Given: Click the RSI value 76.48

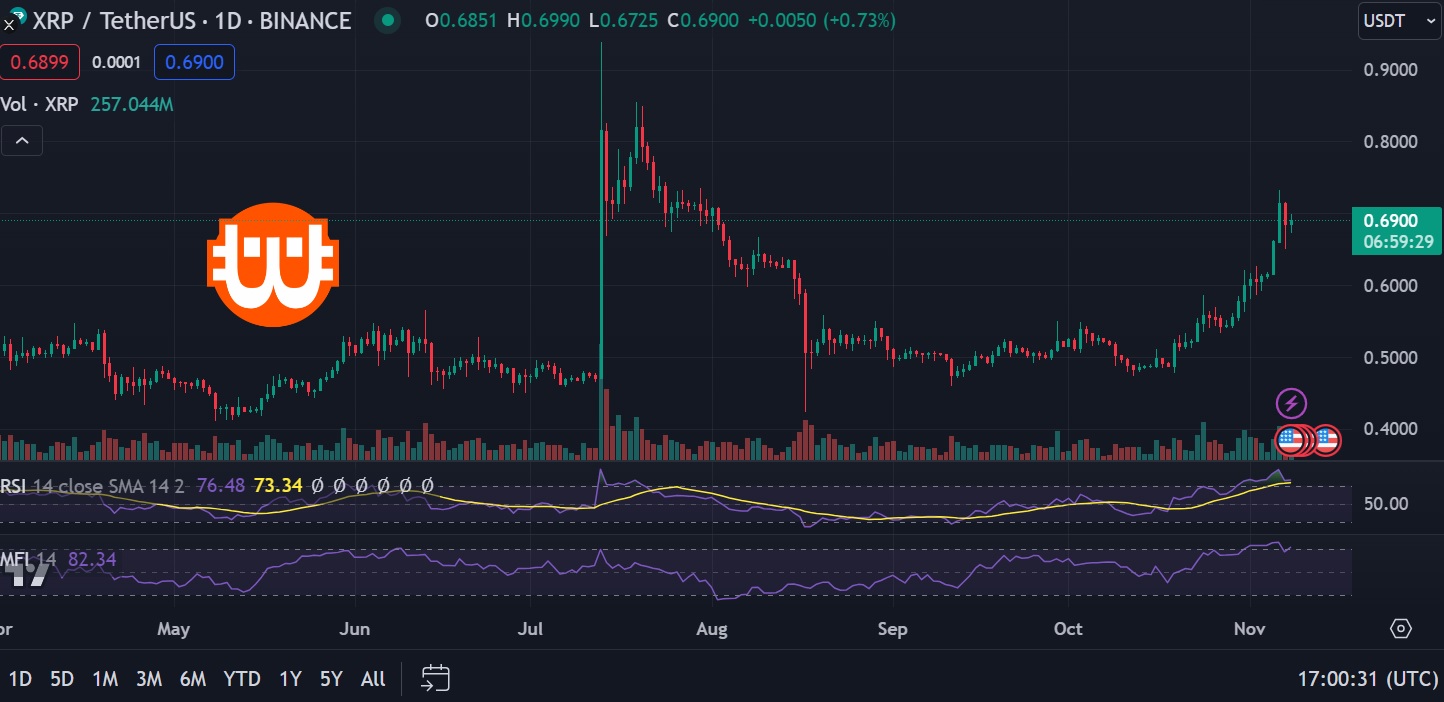Looking at the screenshot, I should pos(221,486).
